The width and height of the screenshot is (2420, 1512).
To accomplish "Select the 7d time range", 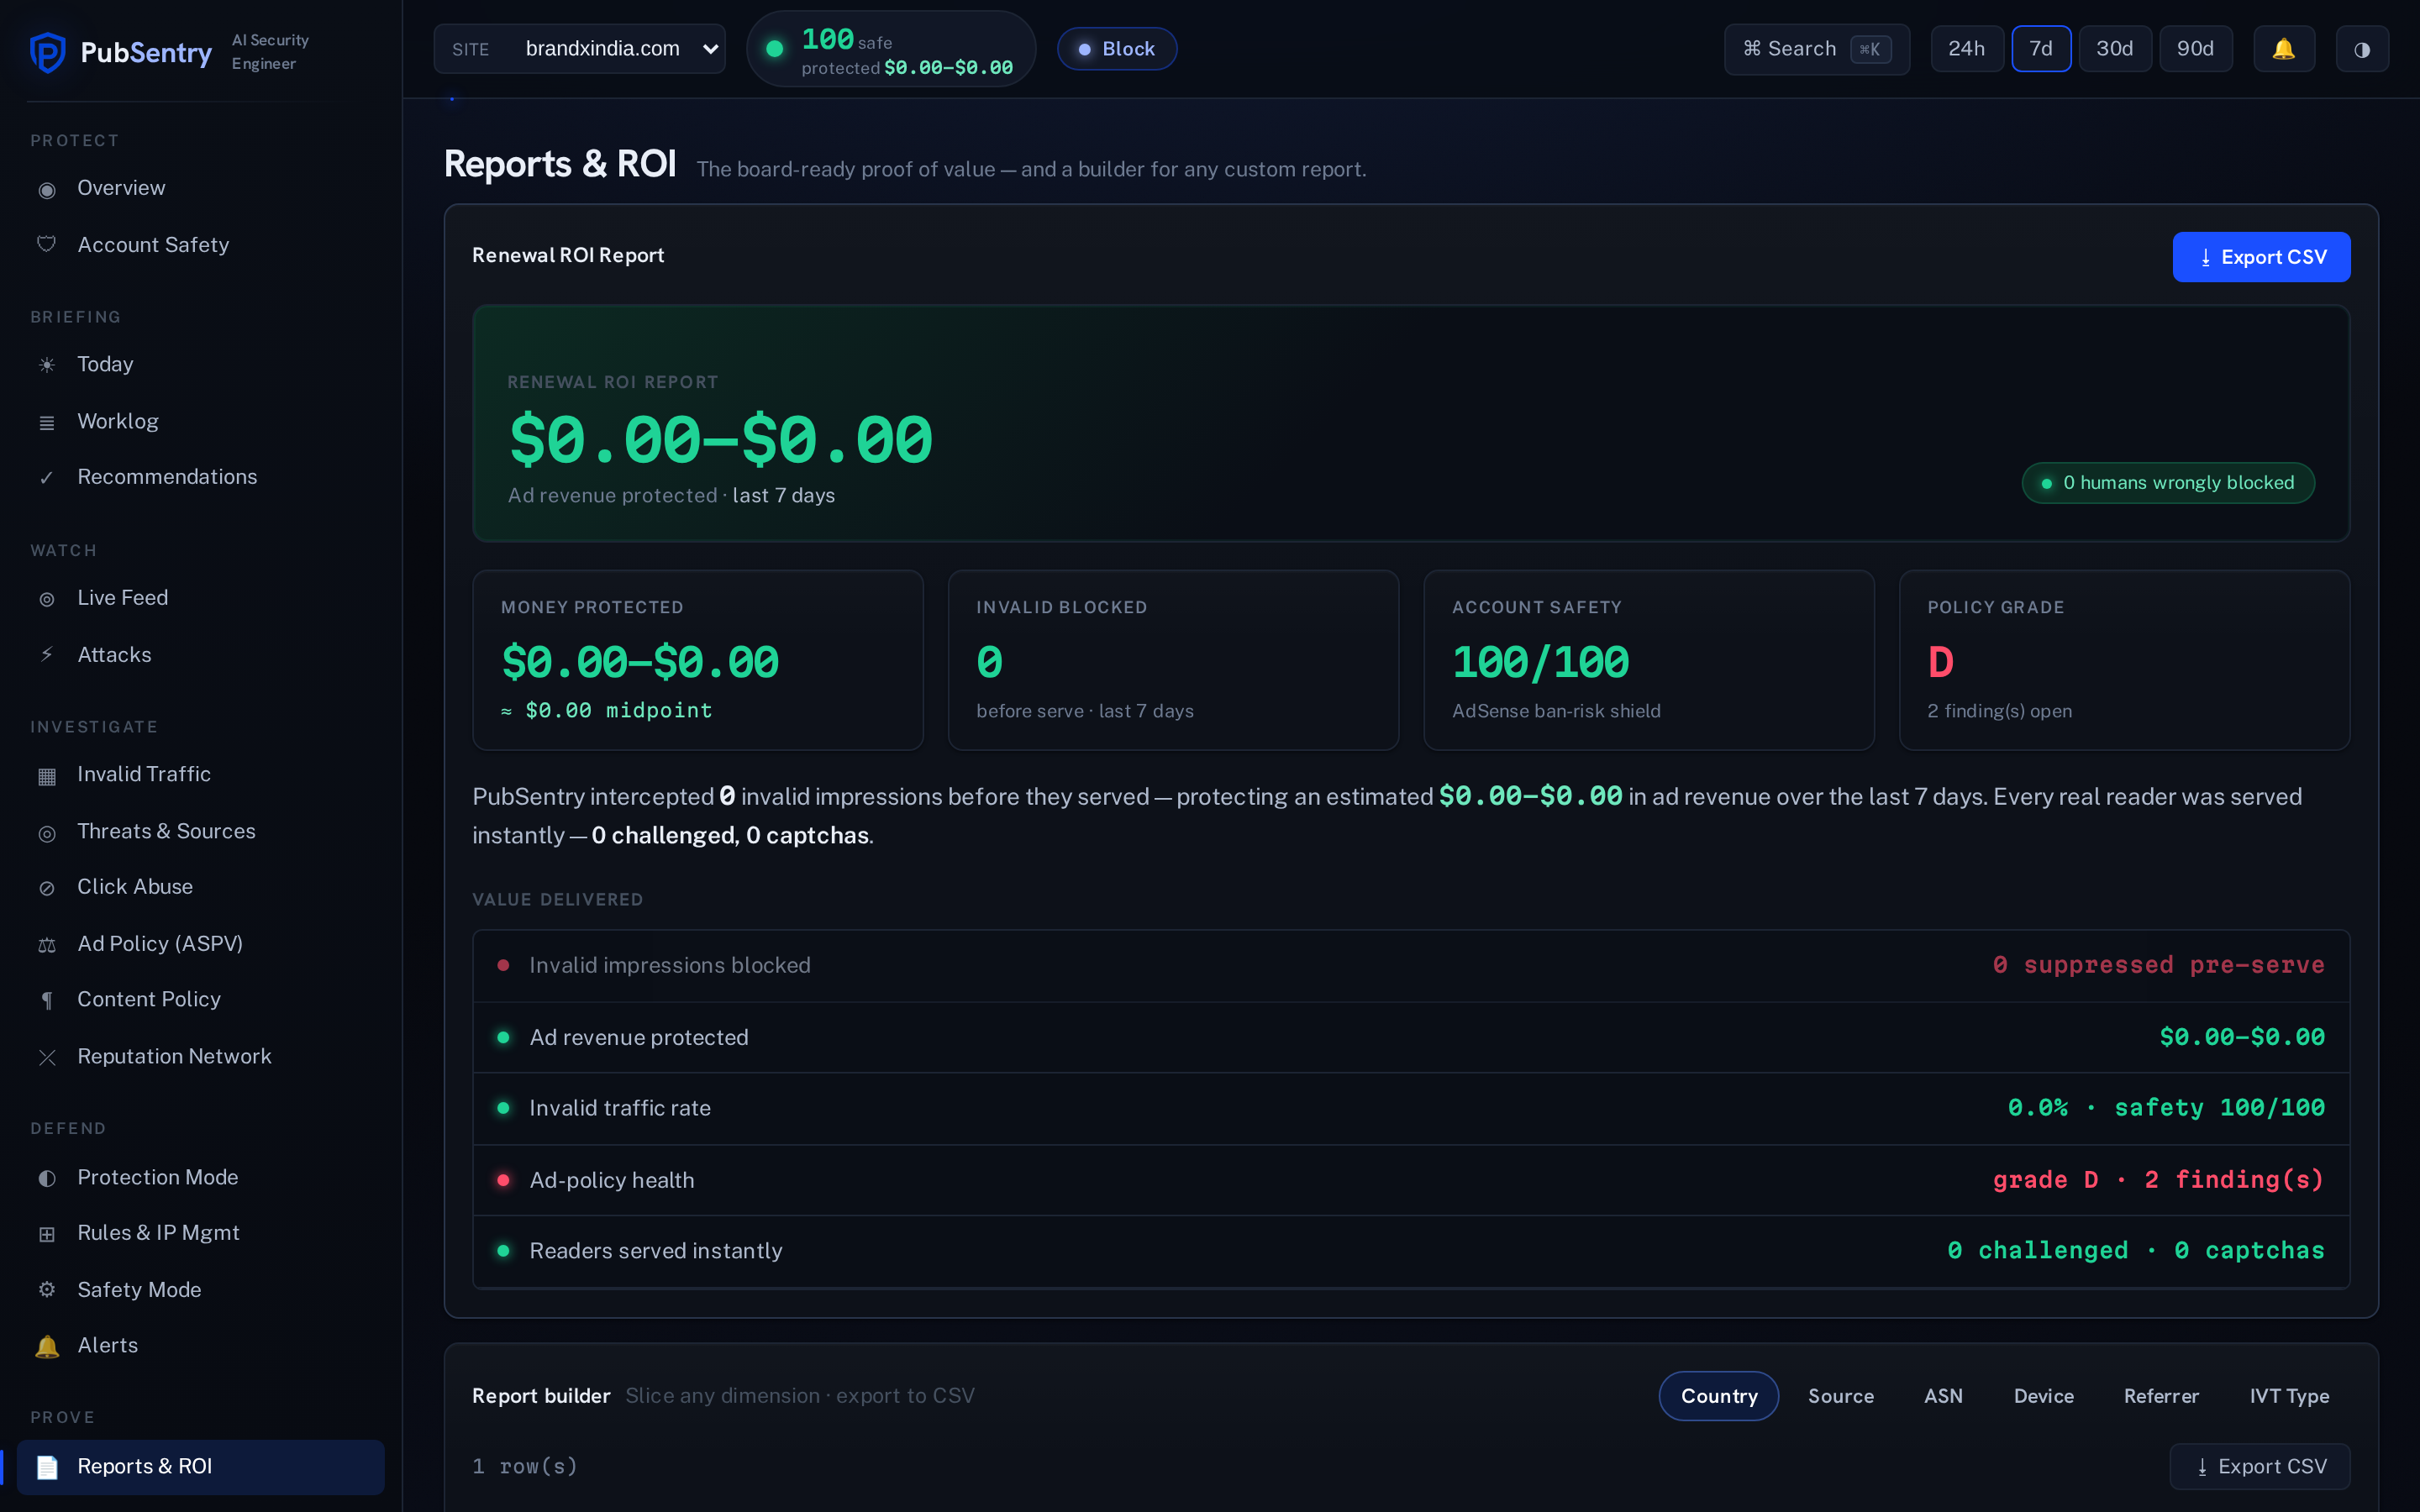I will click(2041, 49).
